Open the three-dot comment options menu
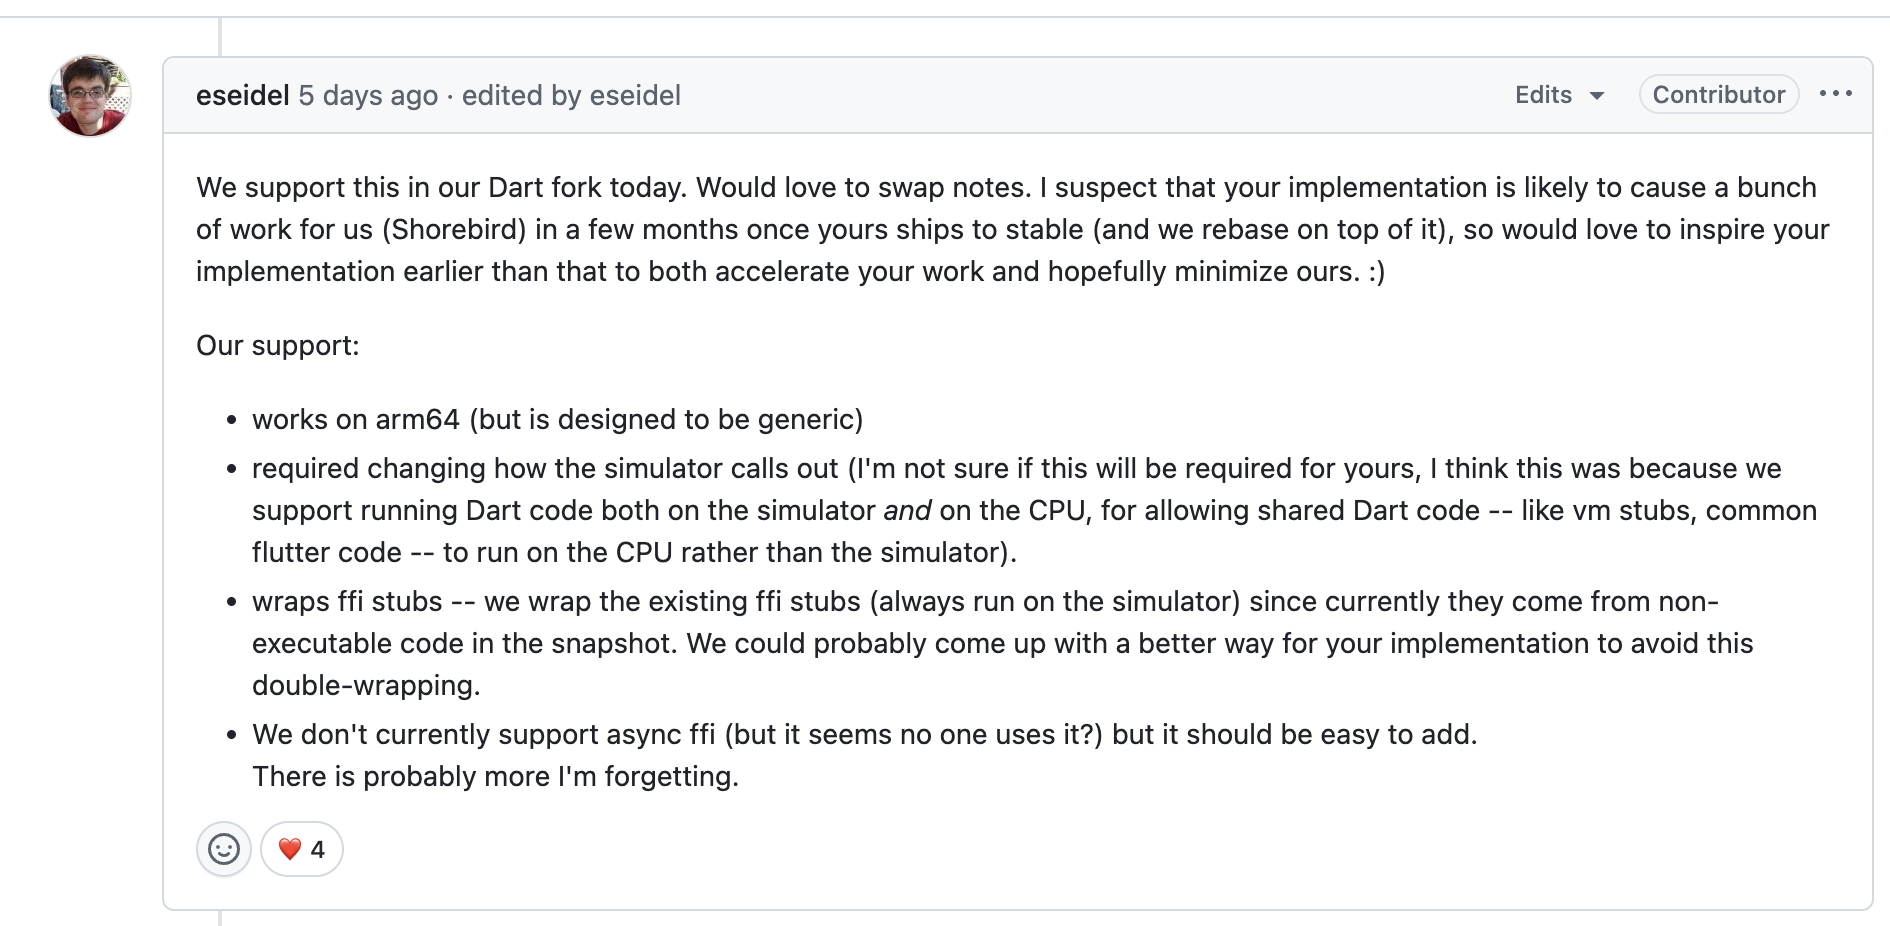The image size is (1890, 926). (x=1836, y=94)
